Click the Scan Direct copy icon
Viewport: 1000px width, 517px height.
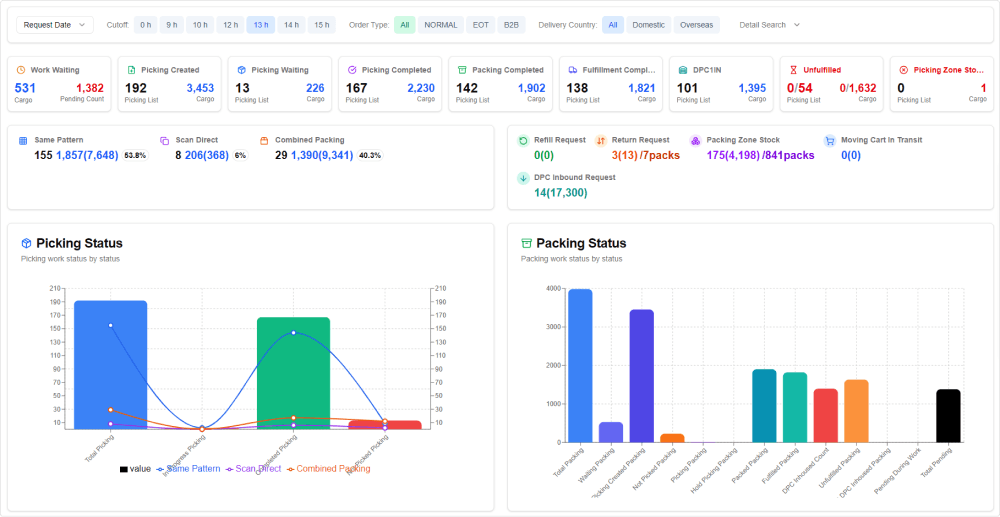tap(165, 140)
